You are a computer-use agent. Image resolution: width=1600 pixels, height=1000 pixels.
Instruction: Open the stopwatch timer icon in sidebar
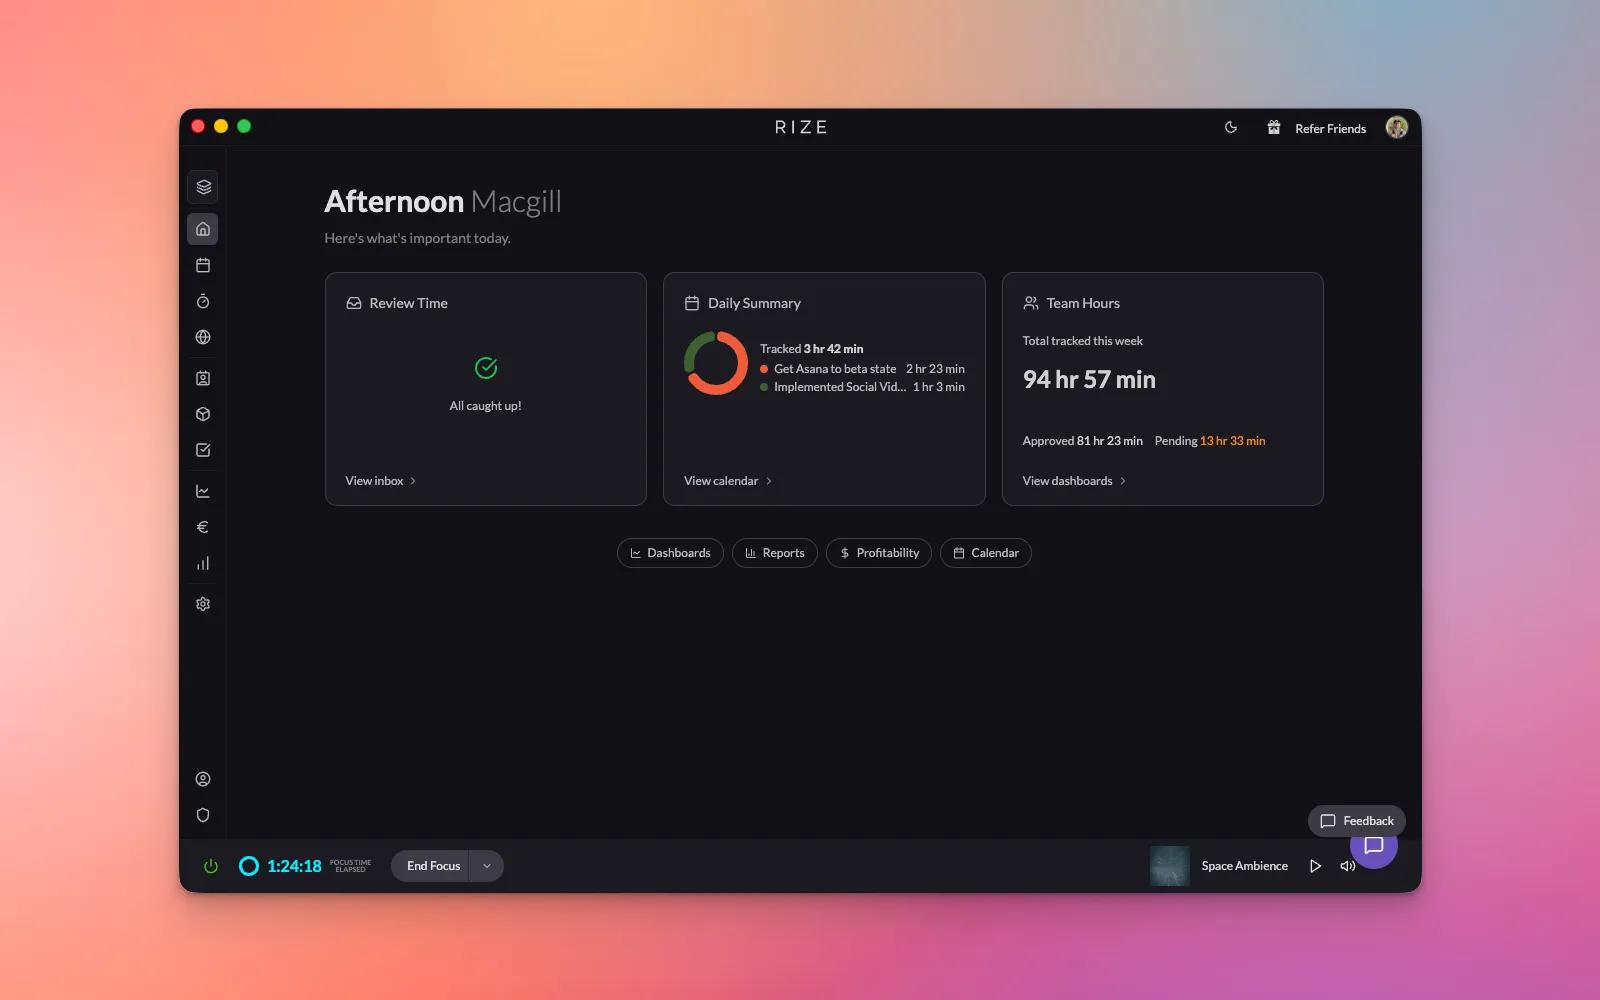pos(203,301)
